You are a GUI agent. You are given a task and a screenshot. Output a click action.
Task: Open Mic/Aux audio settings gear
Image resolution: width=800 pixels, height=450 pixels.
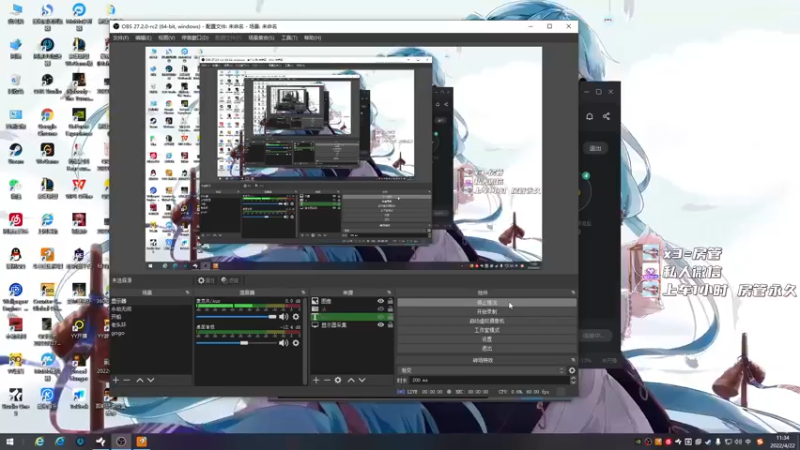(x=296, y=317)
